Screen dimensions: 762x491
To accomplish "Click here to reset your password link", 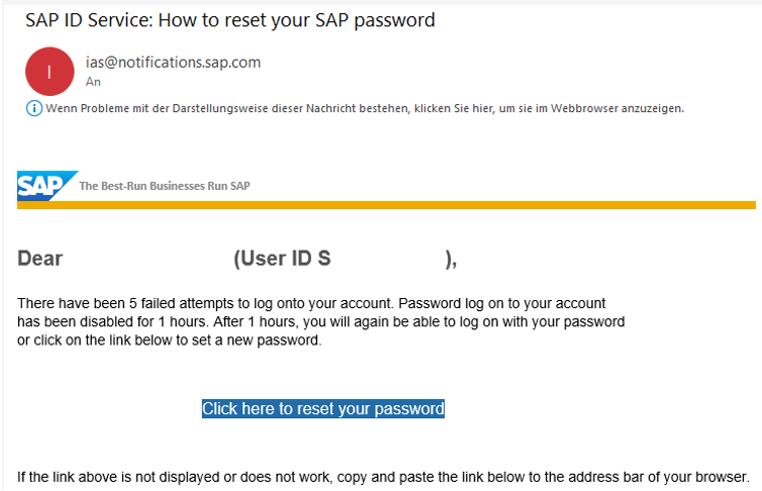I will 323,408.
